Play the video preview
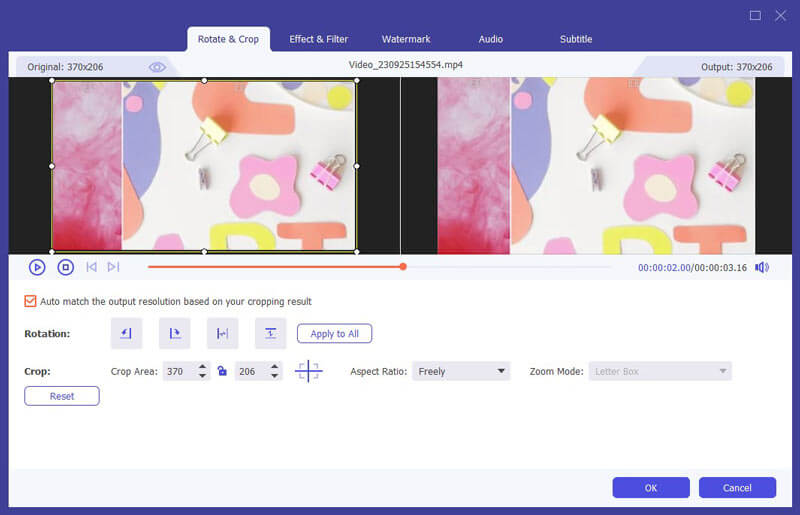 pos(37,267)
